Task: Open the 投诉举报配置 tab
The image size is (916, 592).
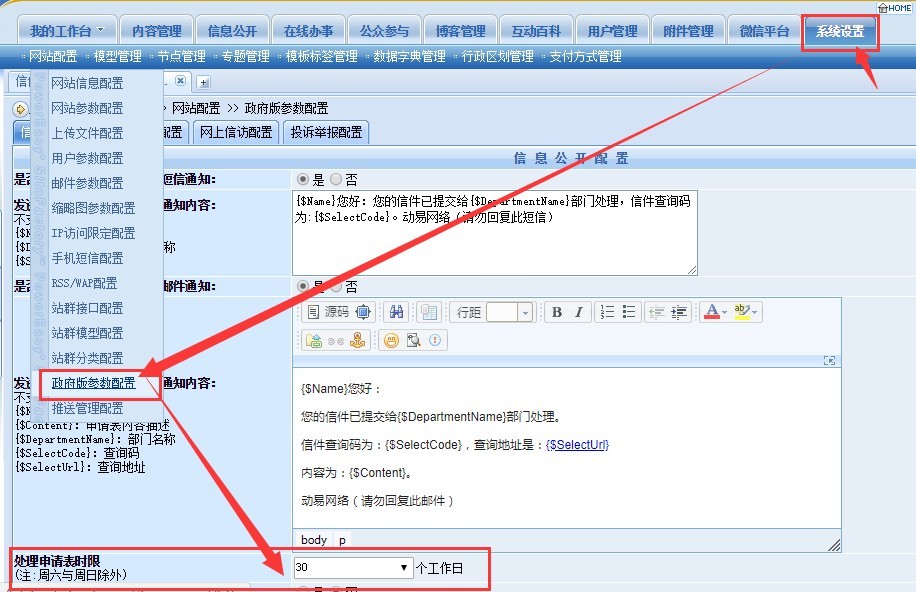Action: click(325, 132)
